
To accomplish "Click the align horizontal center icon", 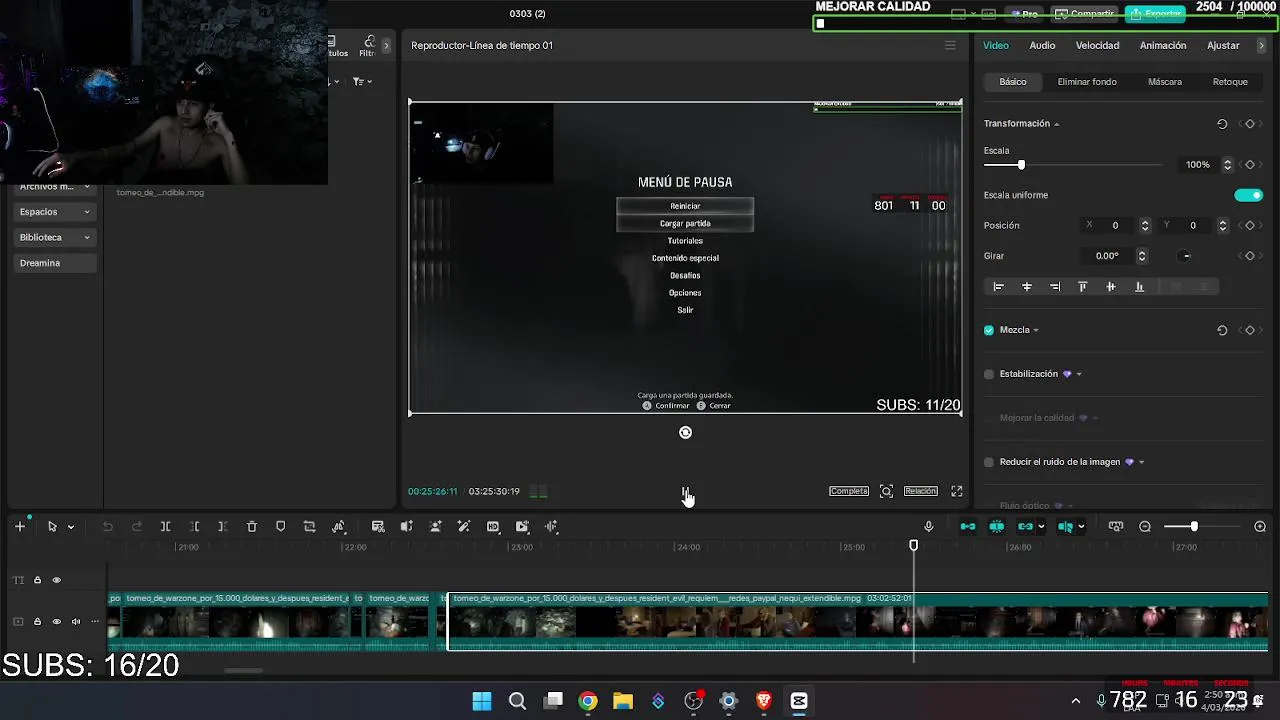I will pos(1026,287).
